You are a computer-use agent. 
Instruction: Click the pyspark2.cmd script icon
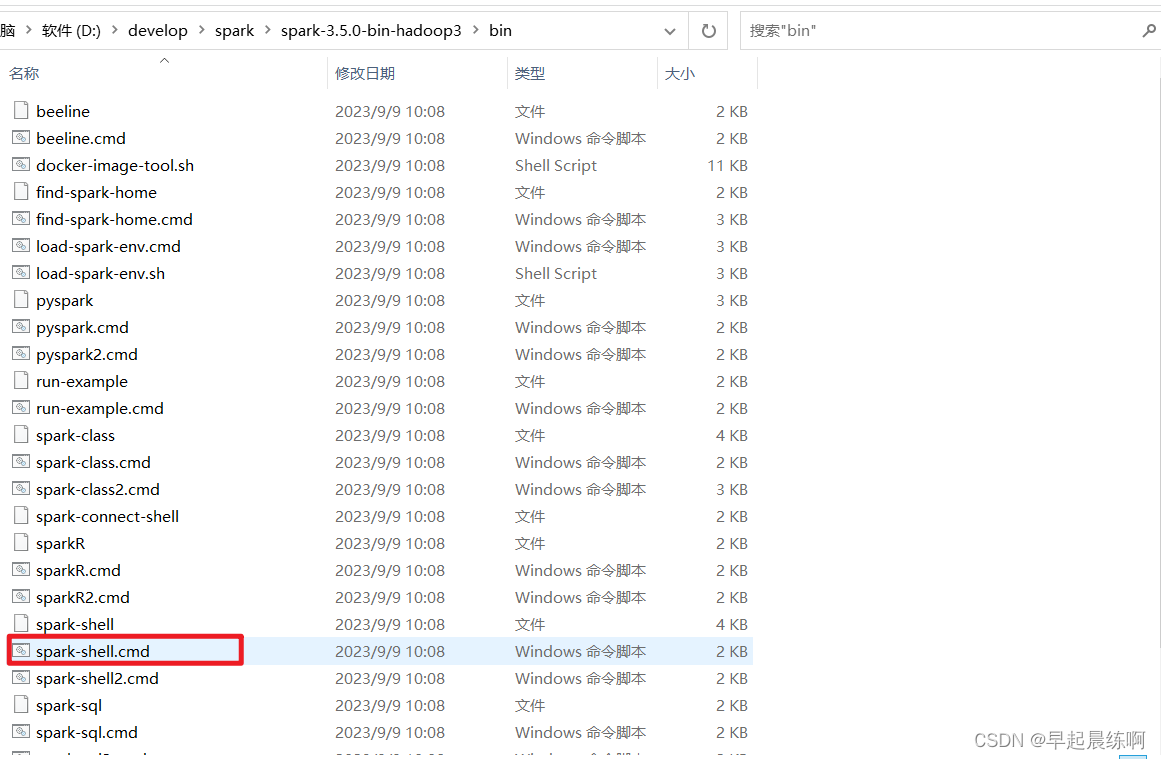click(x=21, y=354)
